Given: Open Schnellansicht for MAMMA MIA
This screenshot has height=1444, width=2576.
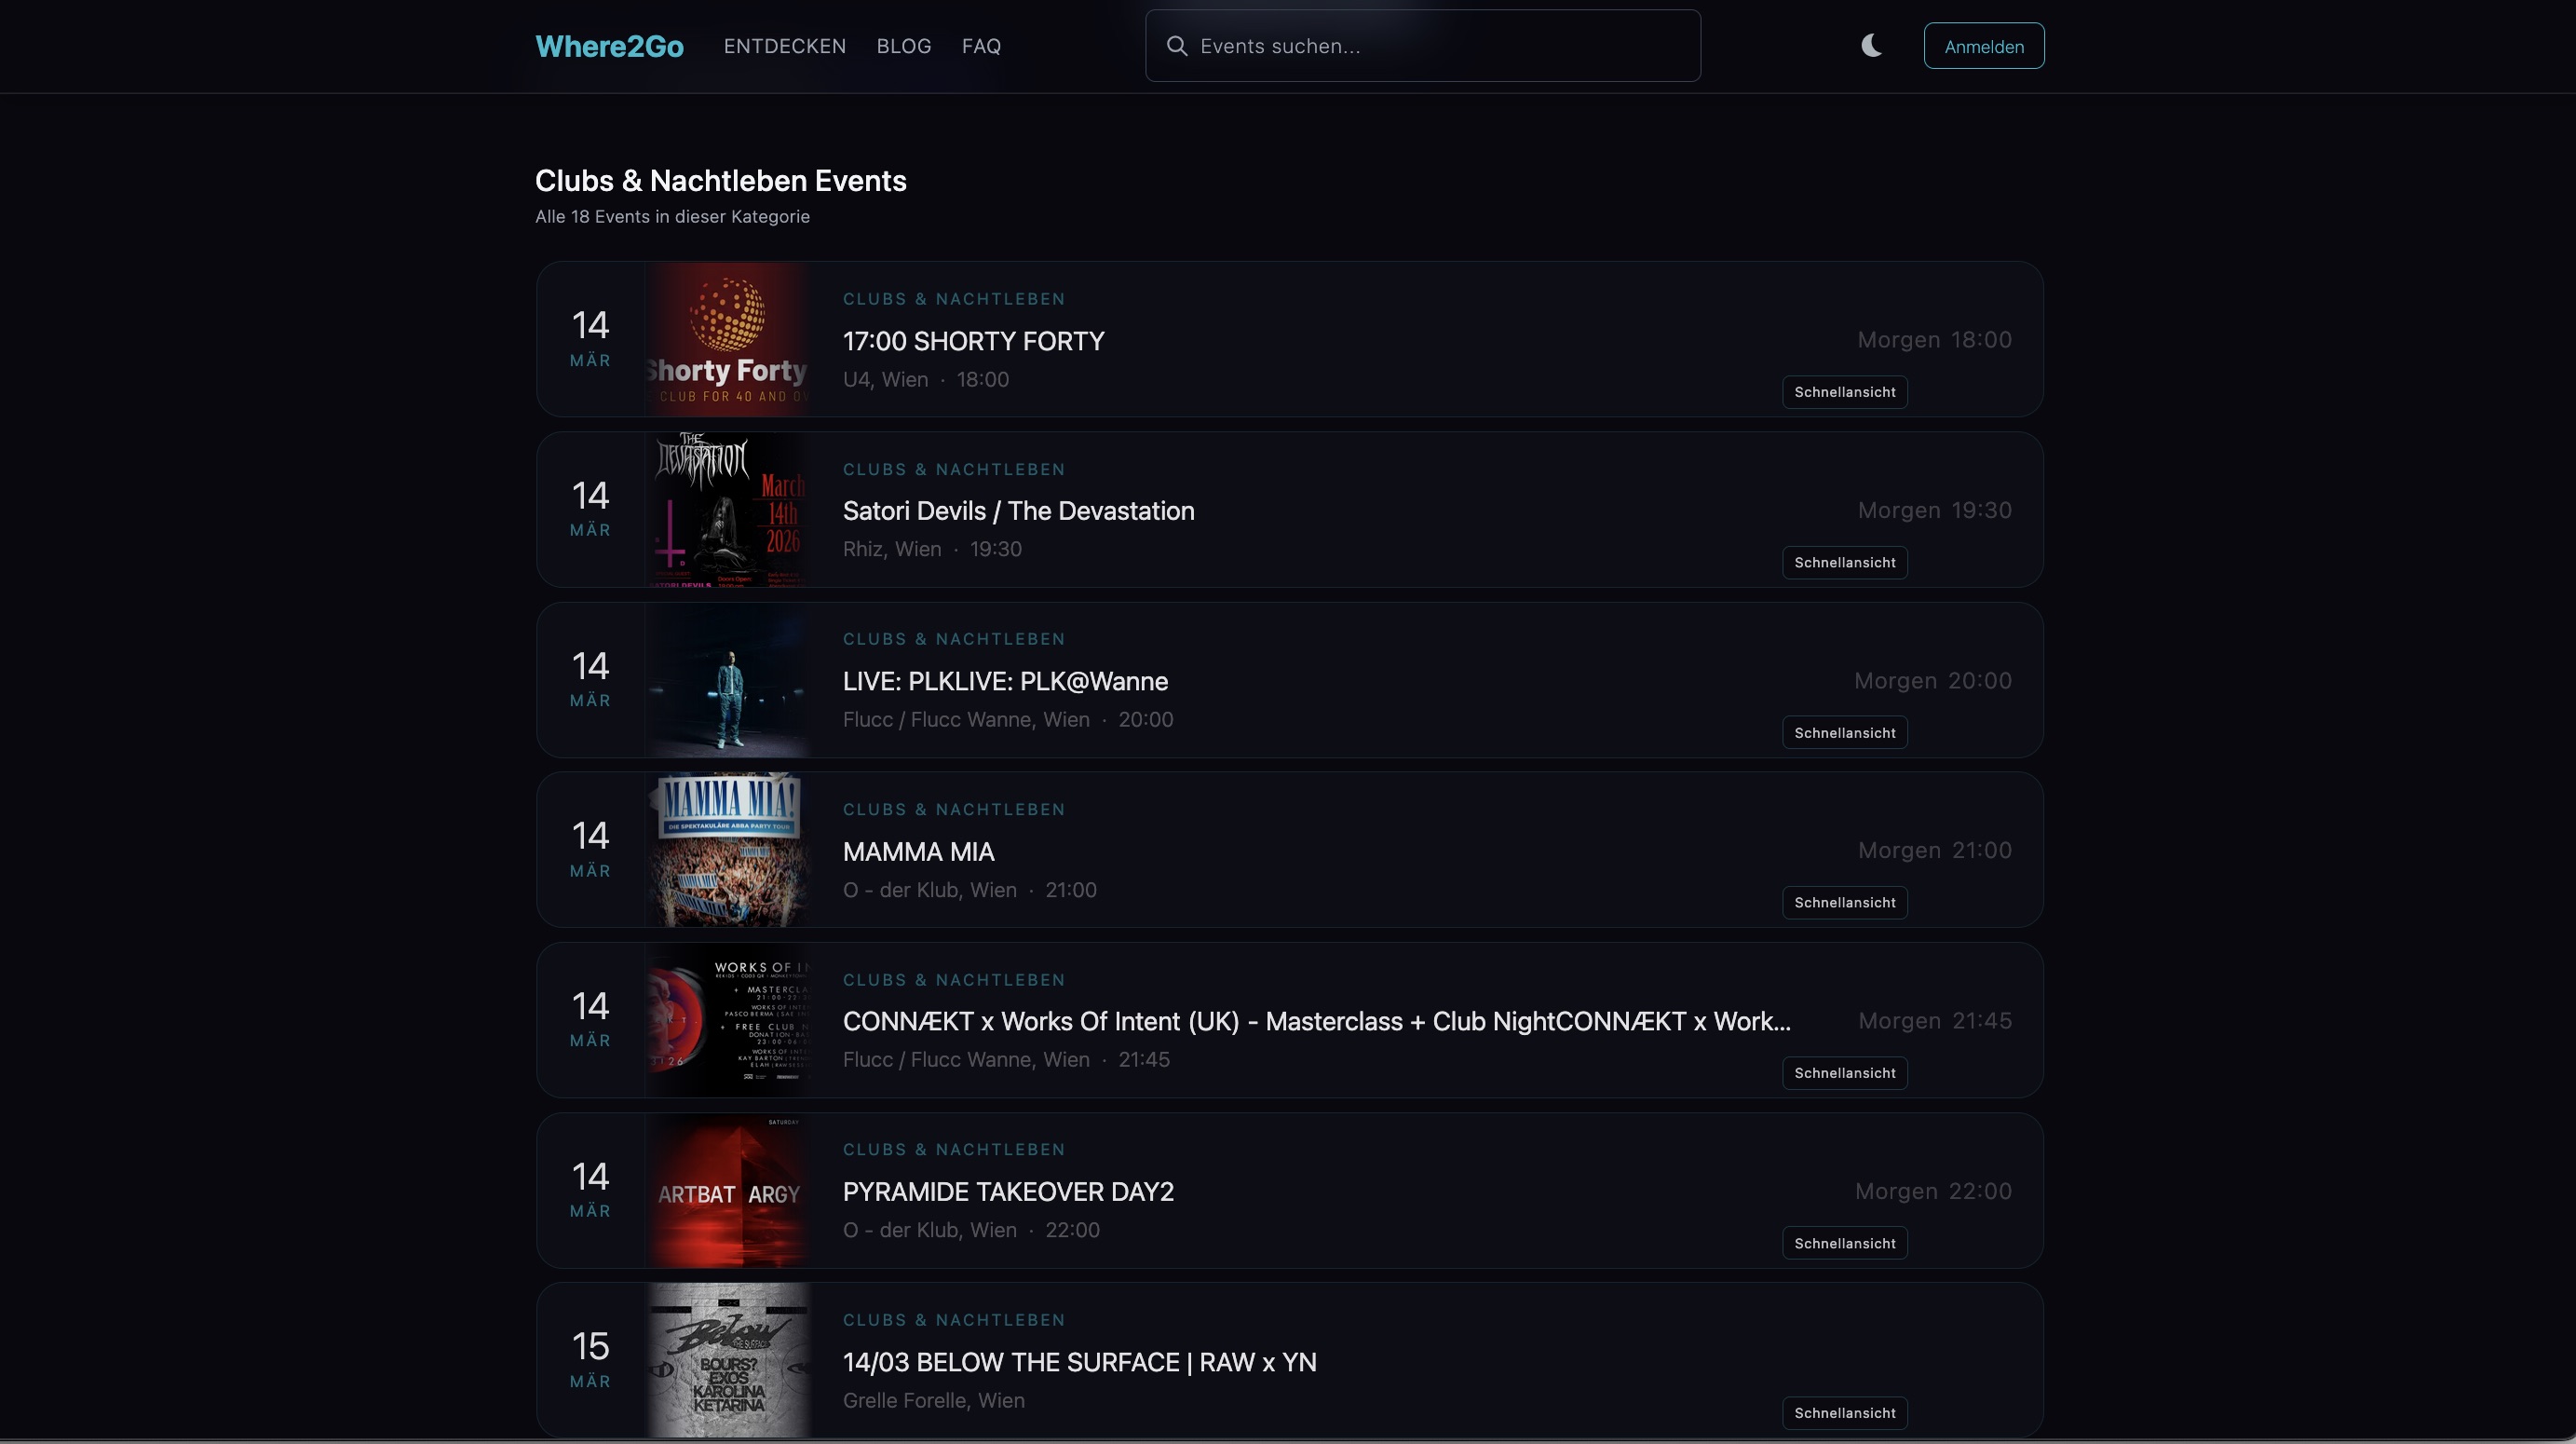Looking at the screenshot, I should pyautogui.click(x=1844, y=903).
